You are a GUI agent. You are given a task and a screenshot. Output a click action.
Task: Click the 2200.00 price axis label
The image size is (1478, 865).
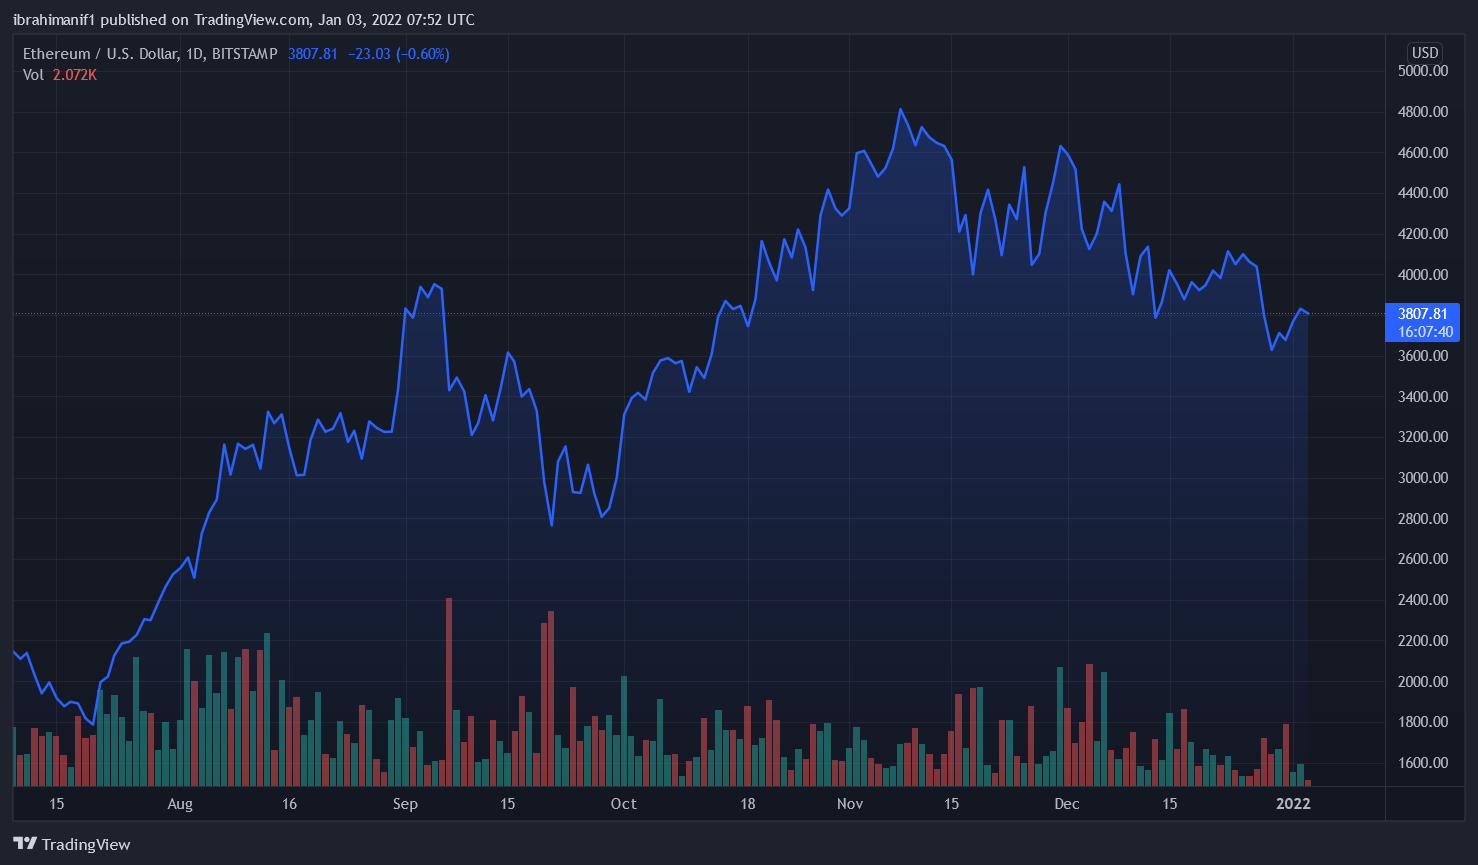click(1423, 641)
